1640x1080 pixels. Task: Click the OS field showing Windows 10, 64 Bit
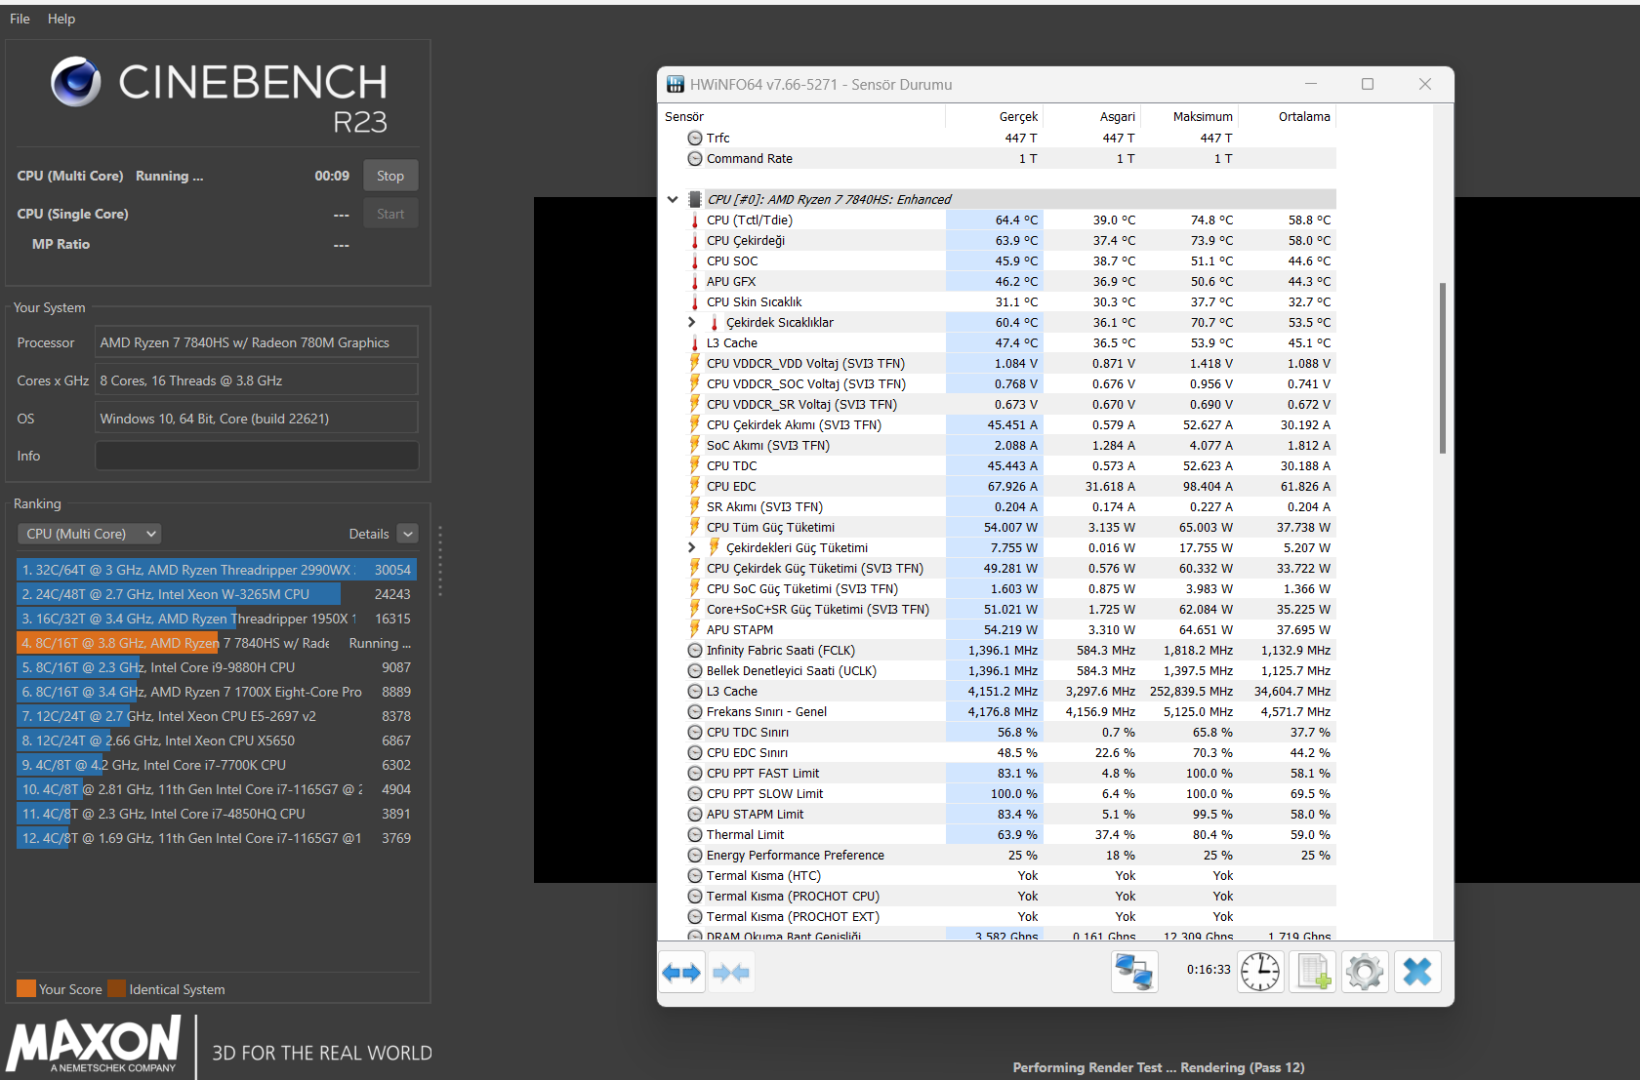(x=256, y=419)
